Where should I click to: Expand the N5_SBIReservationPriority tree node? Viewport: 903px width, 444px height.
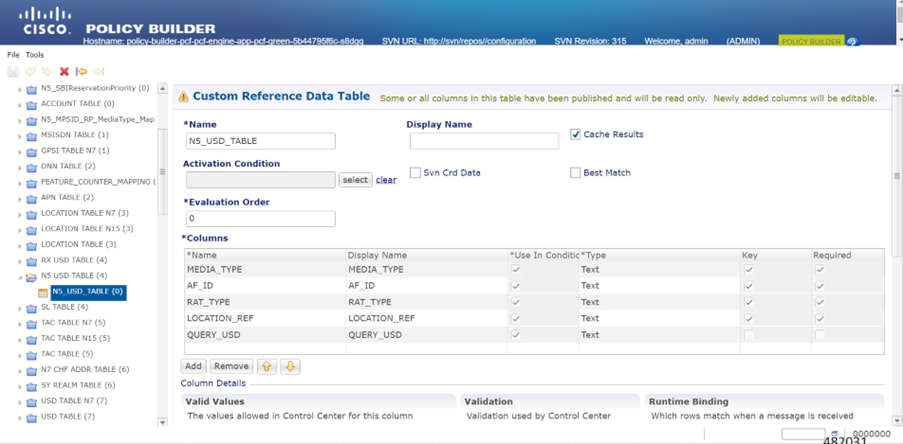pos(20,90)
